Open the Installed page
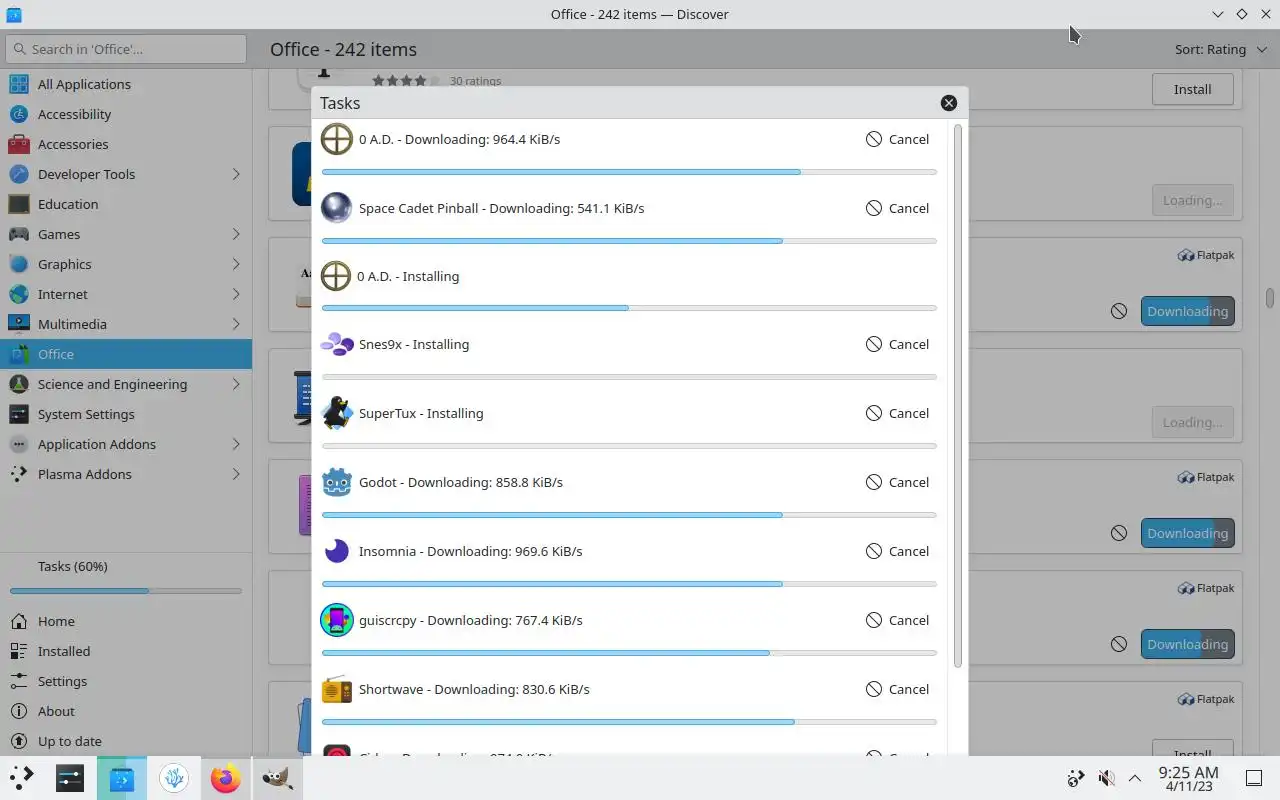The width and height of the screenshot is (1280, 800). coord(126,651)
